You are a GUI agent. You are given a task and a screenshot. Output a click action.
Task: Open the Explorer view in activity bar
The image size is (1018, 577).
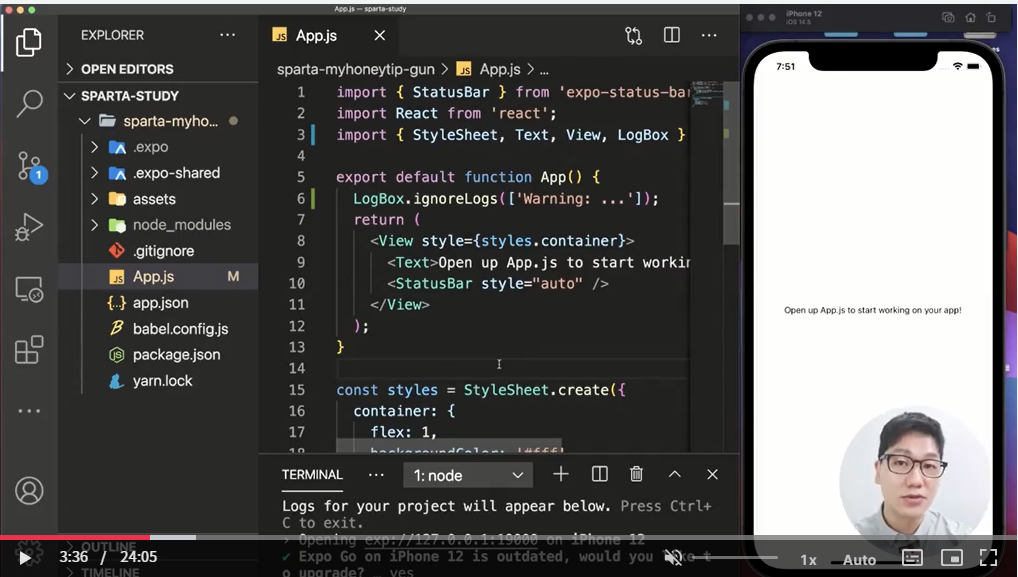click(x=29, y=43)
